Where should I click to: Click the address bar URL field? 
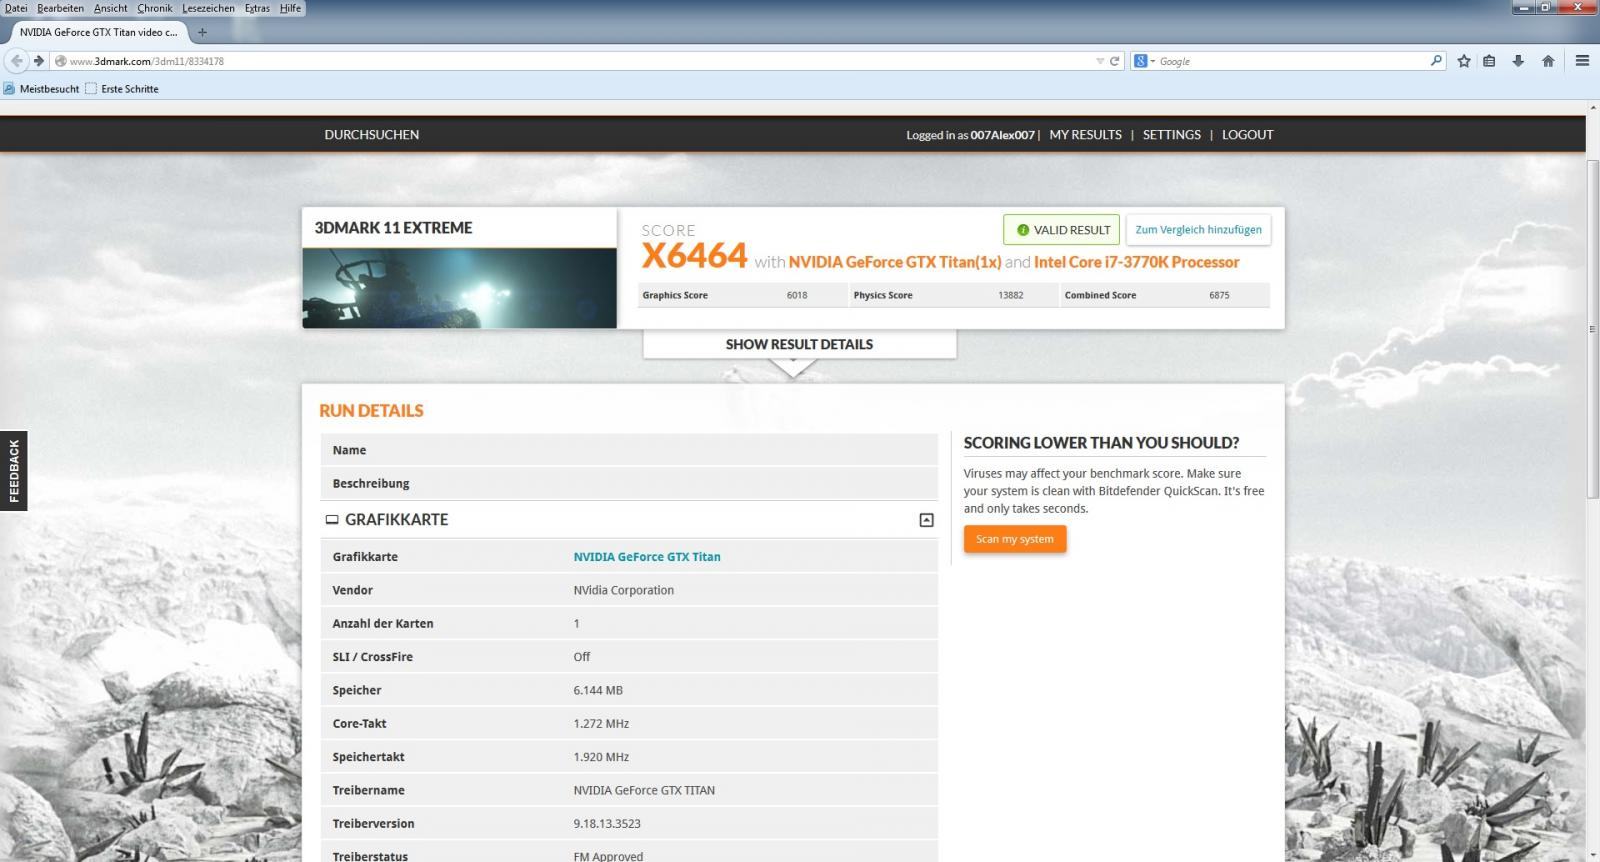580,61
